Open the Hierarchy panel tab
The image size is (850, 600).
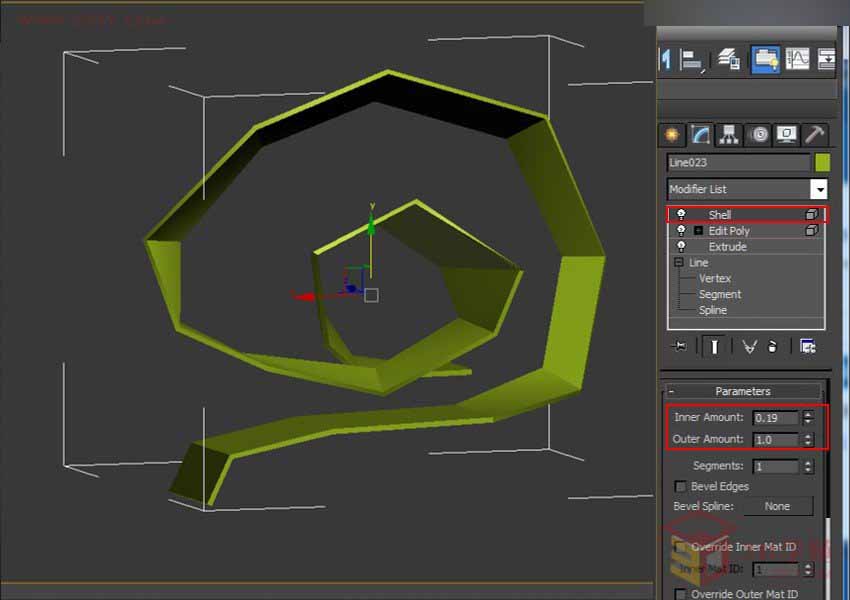(729, 134)
